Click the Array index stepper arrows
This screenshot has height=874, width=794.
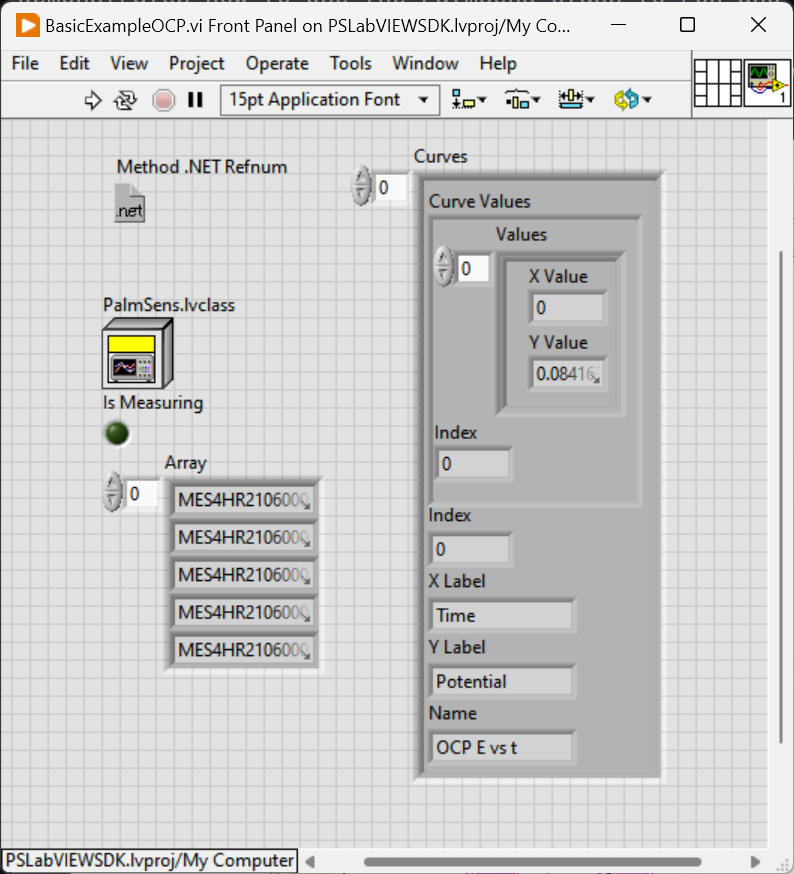click(114, 493)
